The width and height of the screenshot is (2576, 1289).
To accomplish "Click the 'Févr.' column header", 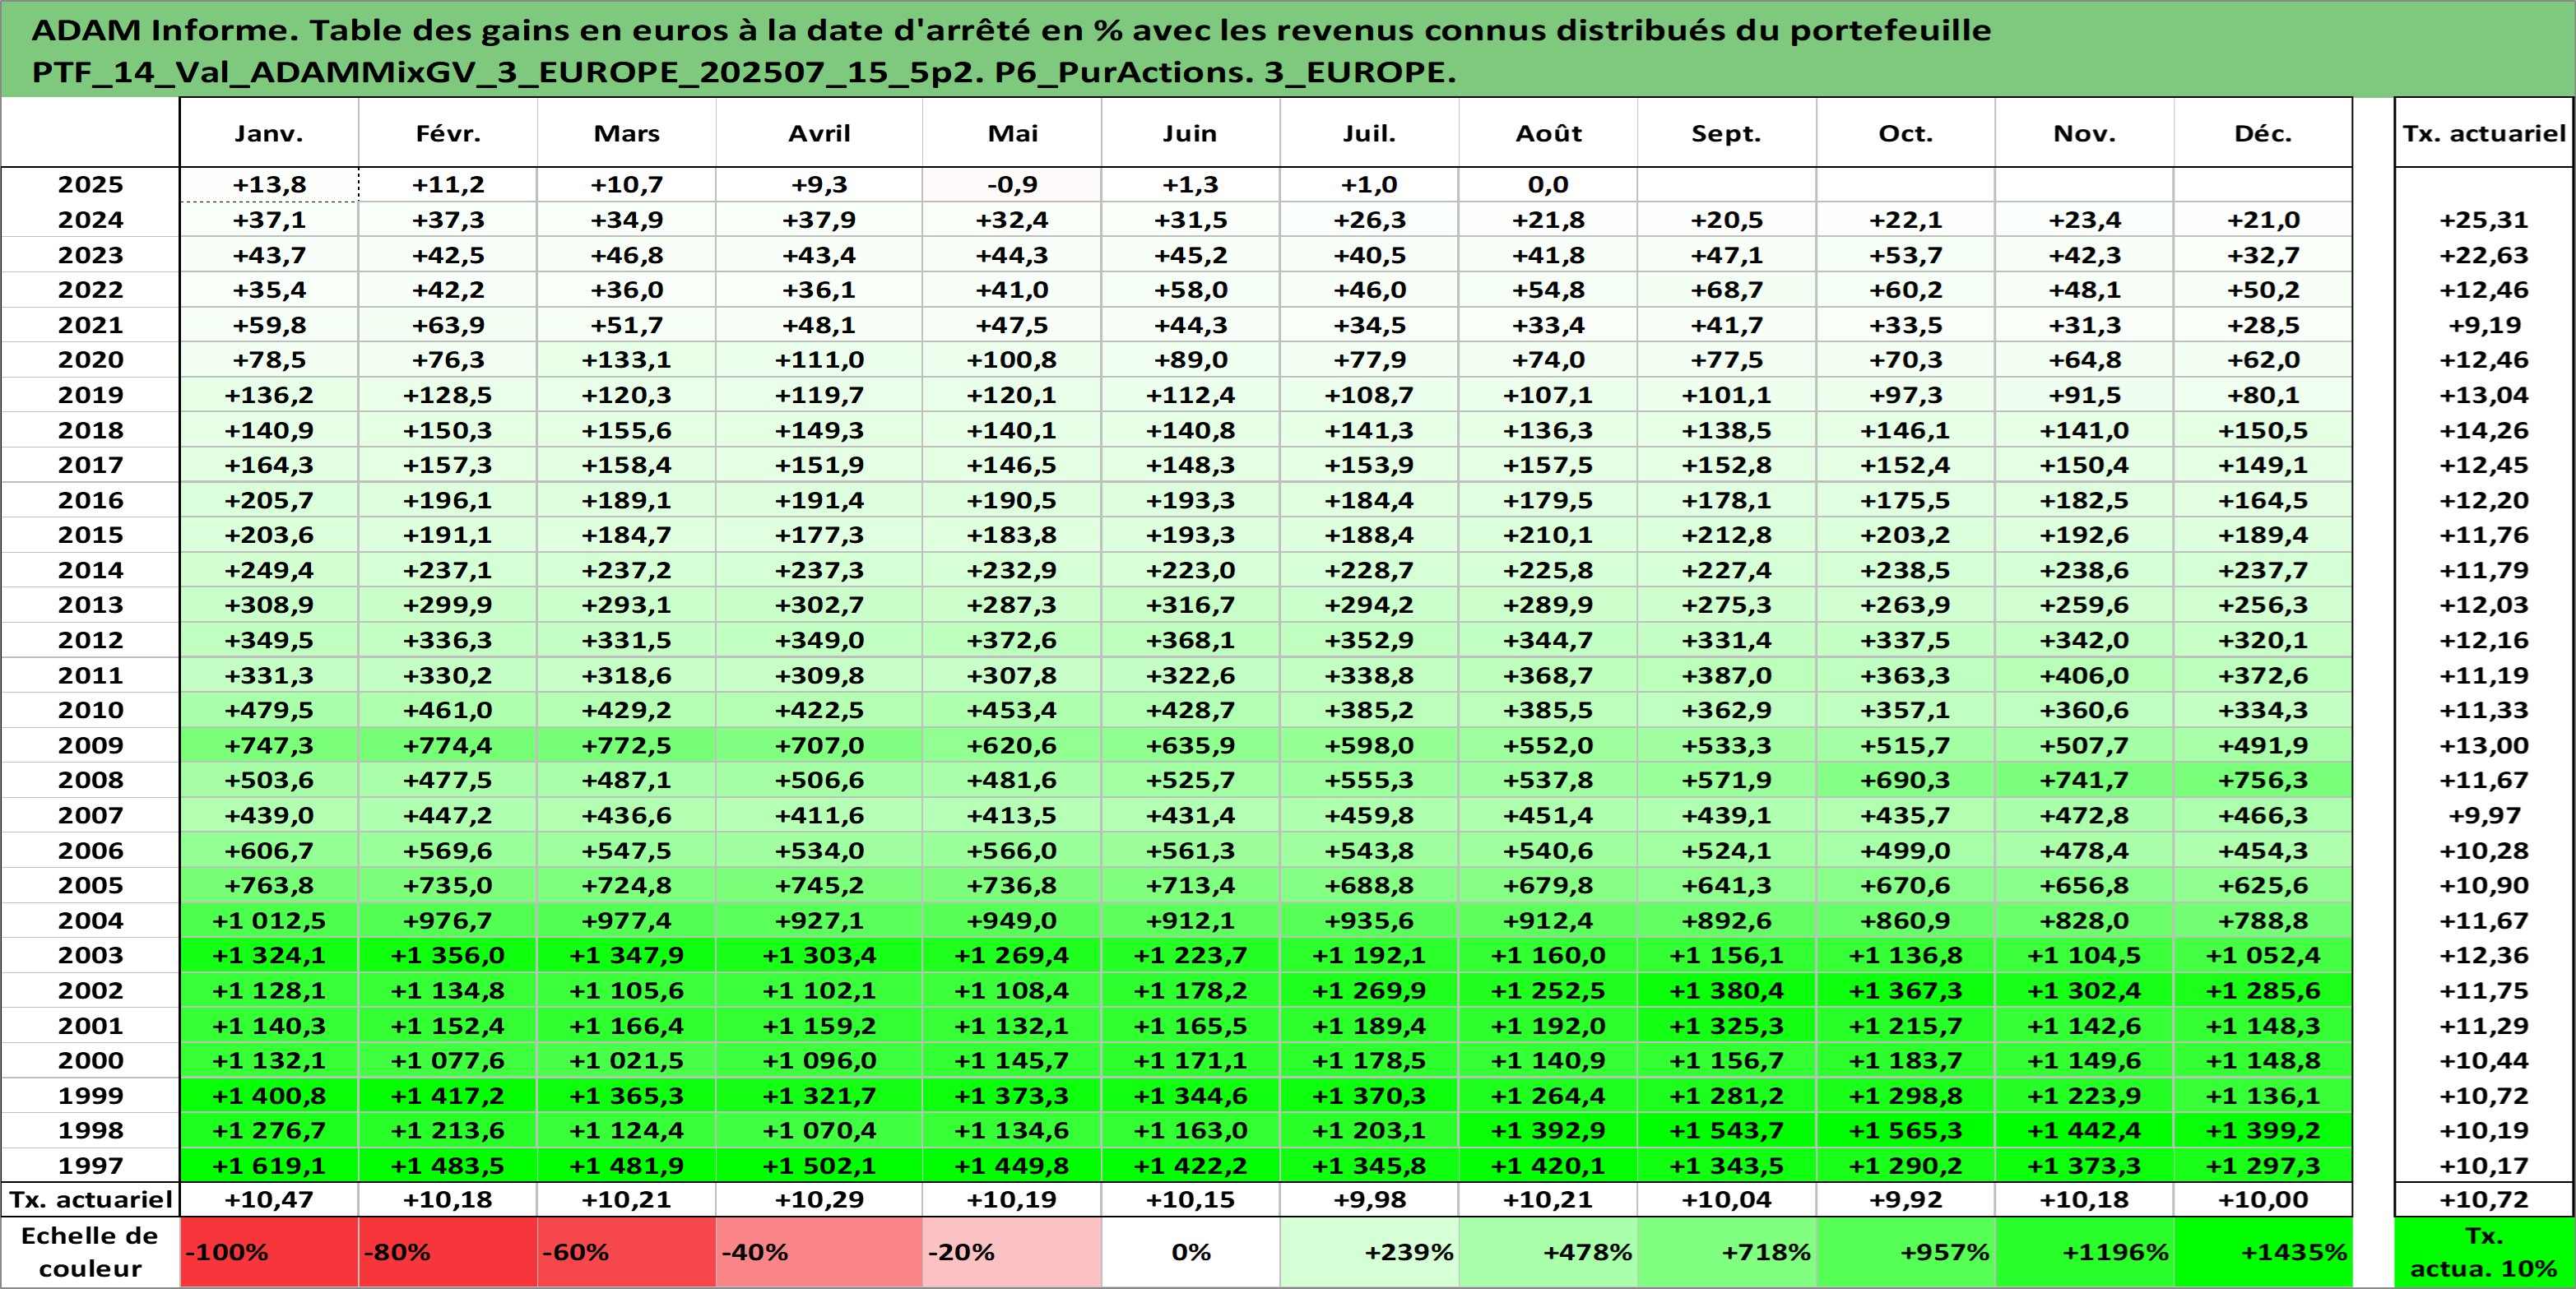I will 448,133.
